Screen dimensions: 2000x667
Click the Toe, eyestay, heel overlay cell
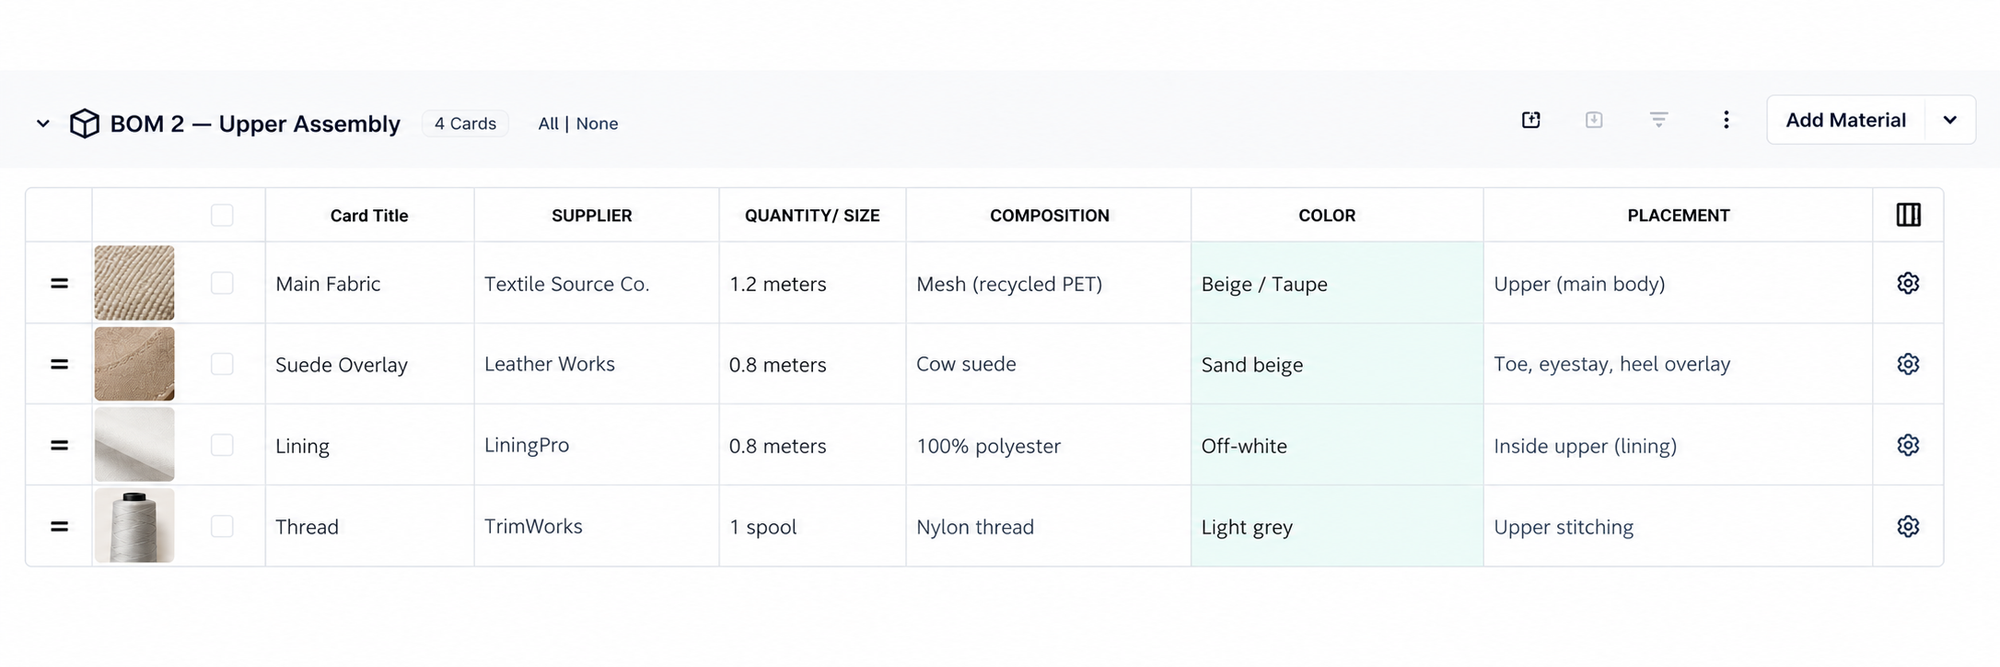[1678, 364]
